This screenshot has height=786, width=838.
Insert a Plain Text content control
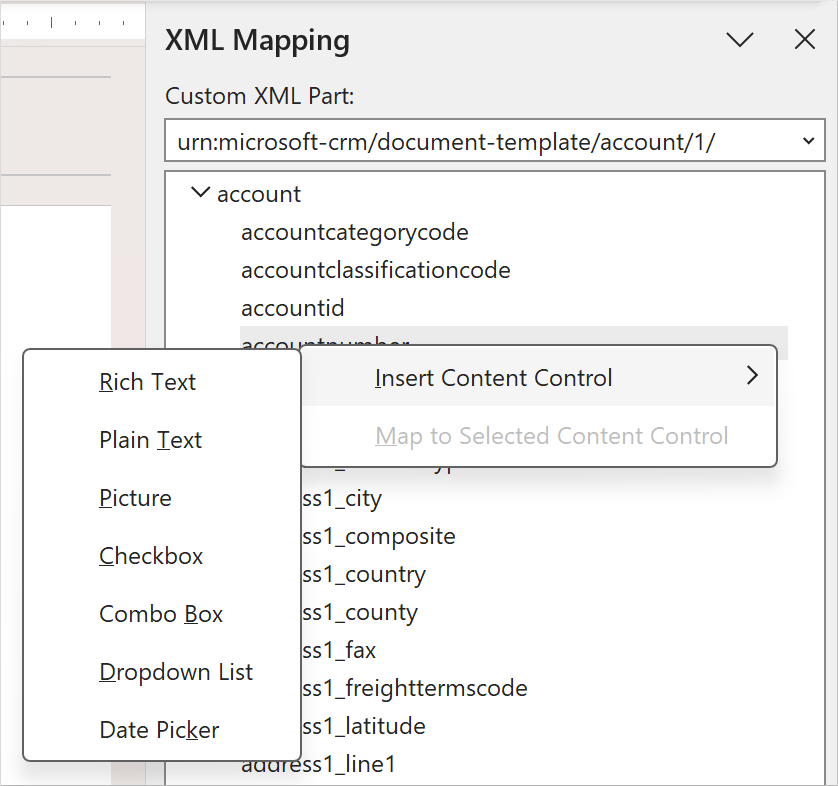pyautogui.click(x=150, y=439)
